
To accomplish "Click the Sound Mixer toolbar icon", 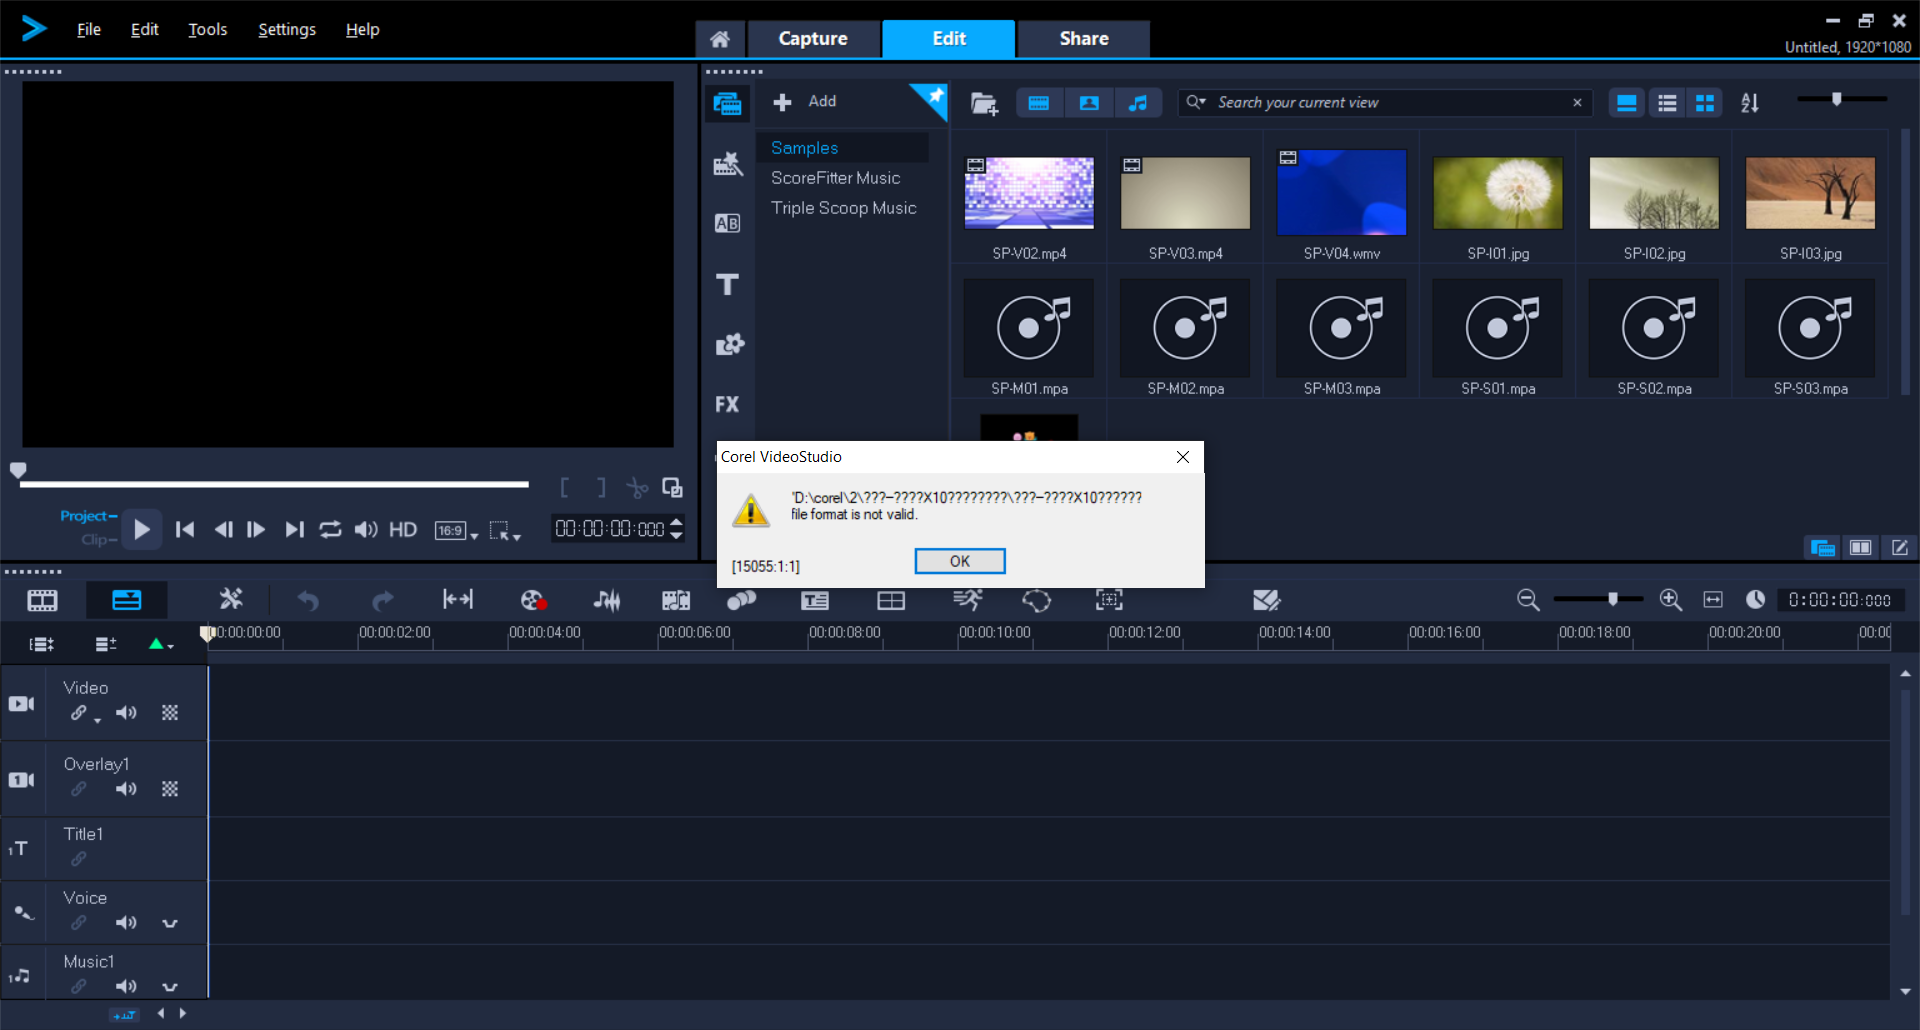I will tap(607, 600).
